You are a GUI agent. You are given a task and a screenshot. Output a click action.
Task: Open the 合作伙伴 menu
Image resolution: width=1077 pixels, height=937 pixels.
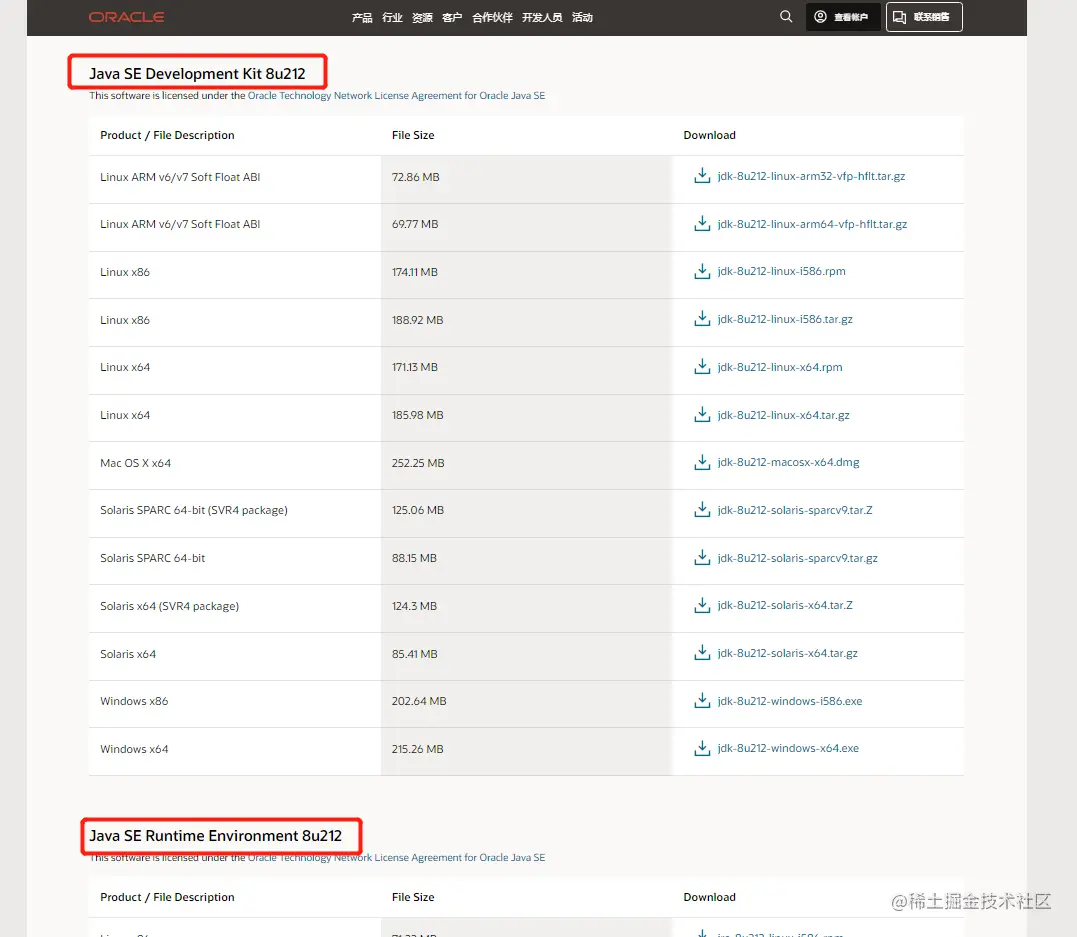(x=492, y=17)
